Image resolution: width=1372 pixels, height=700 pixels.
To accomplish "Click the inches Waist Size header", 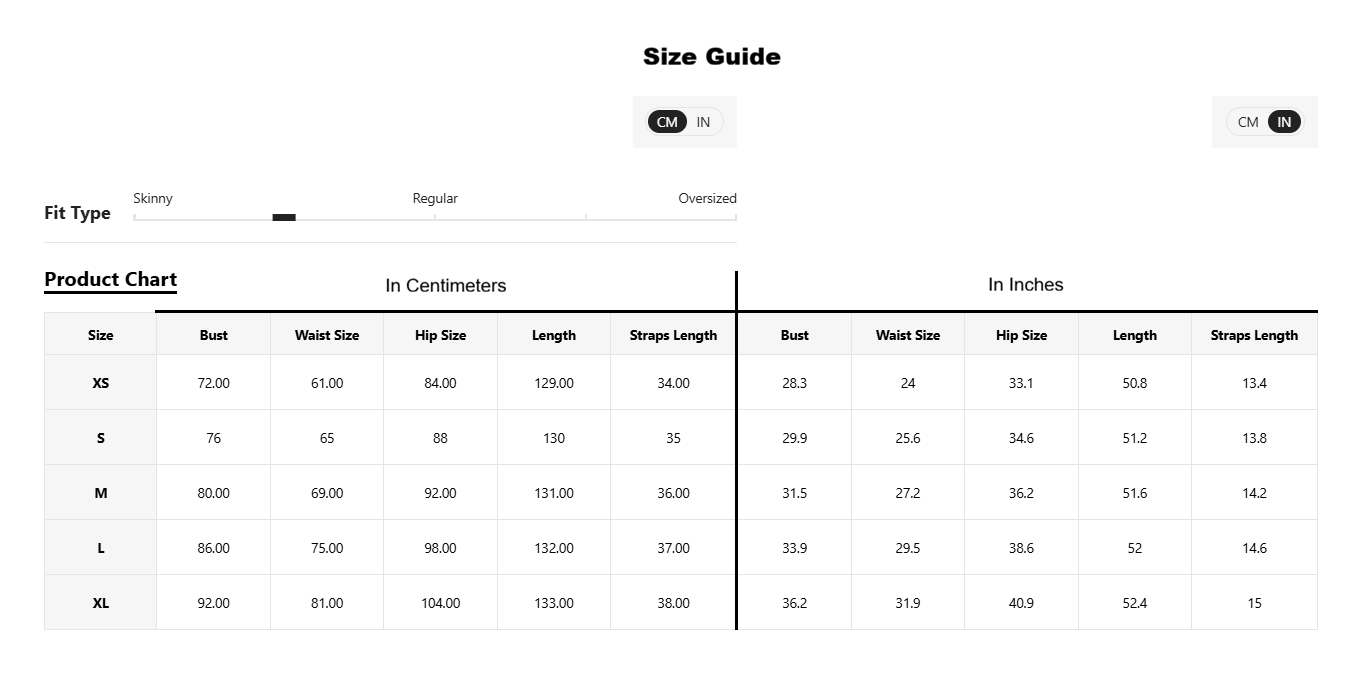I will [x=908, y=335].
